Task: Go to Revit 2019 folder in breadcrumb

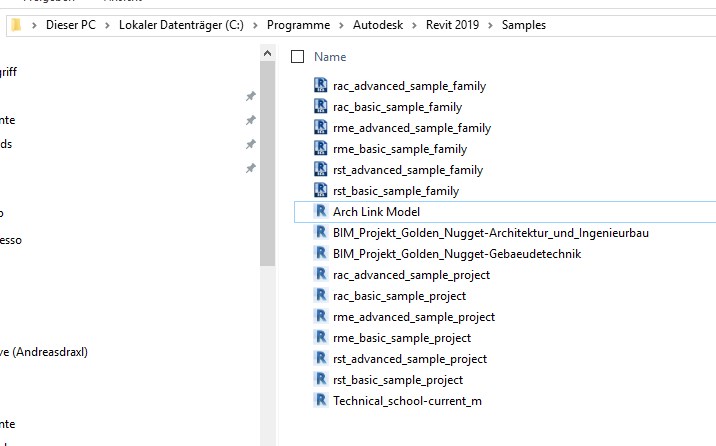Action: (x=452, y=25)
